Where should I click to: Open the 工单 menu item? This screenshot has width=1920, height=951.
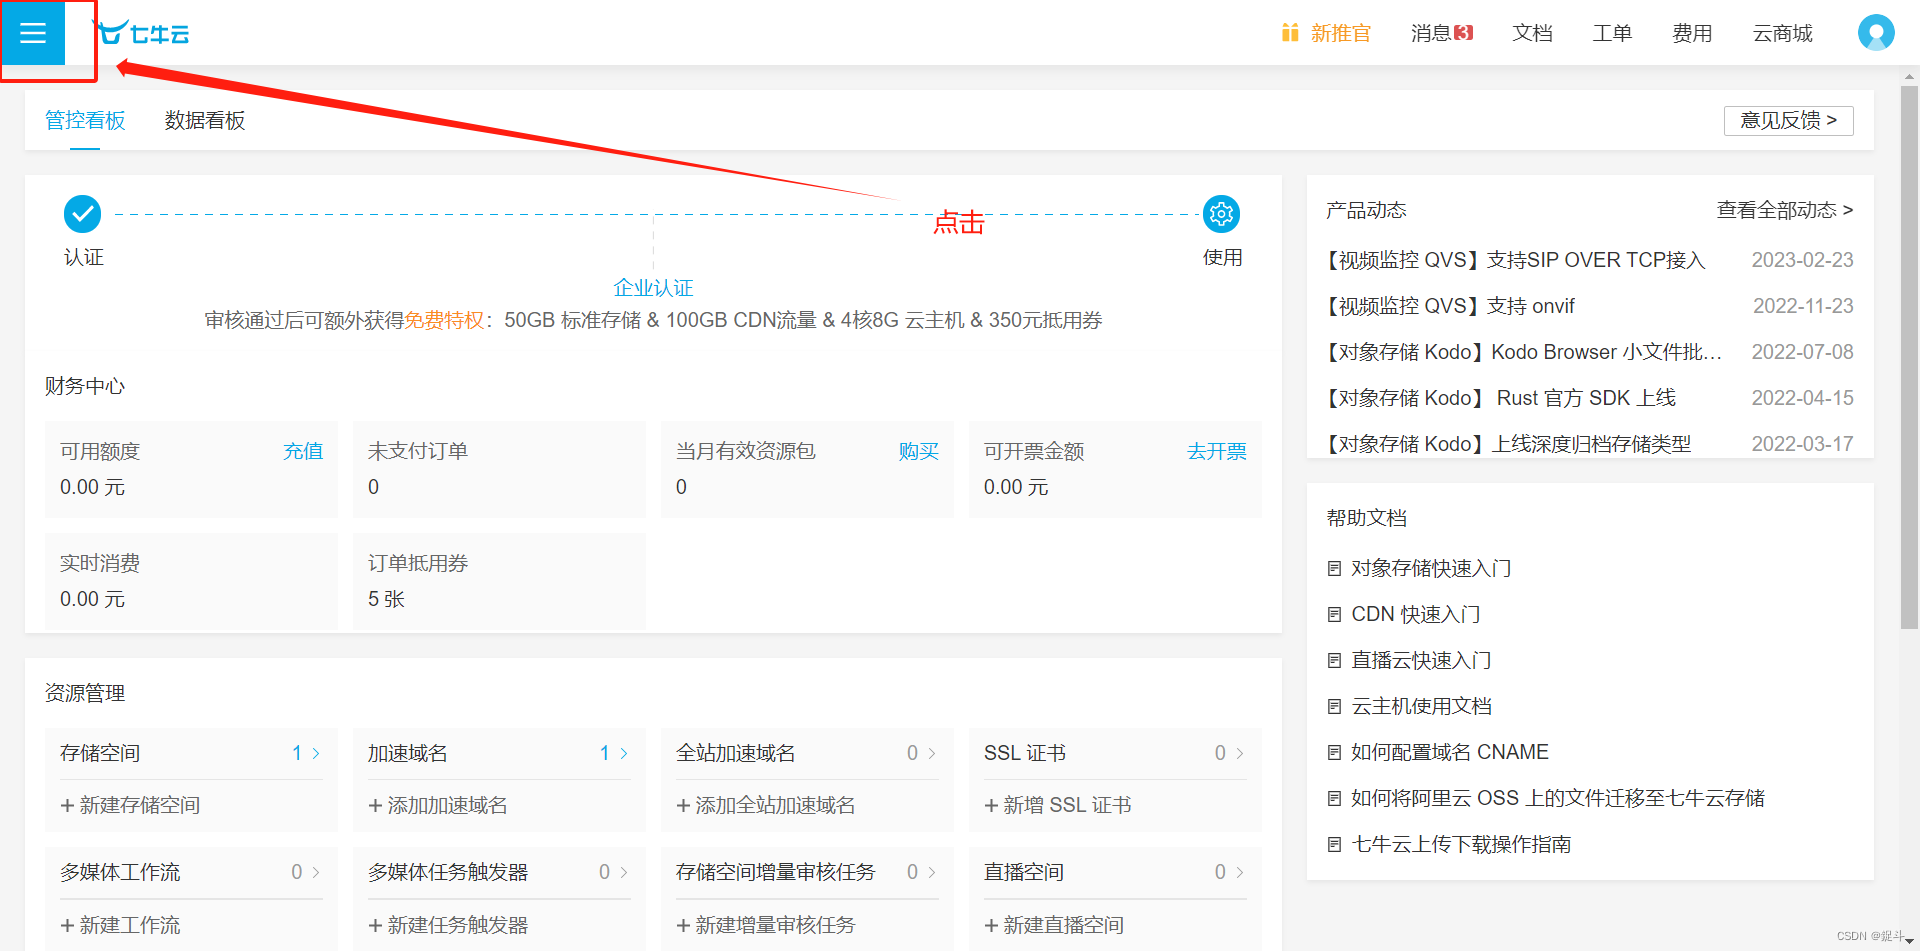(x=1612, y=33)
